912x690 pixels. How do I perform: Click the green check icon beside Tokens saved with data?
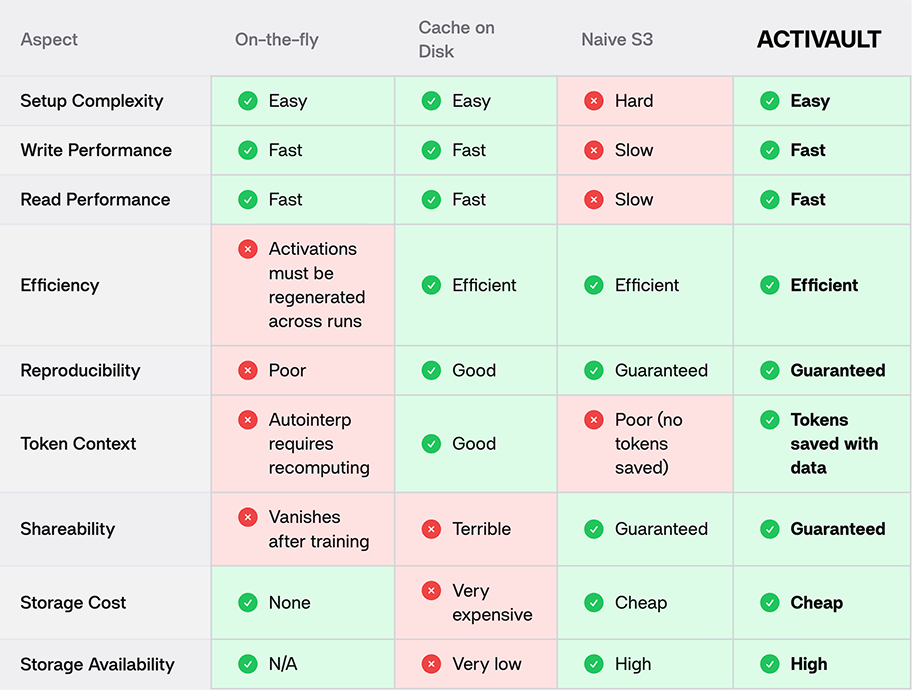(770, 419)
